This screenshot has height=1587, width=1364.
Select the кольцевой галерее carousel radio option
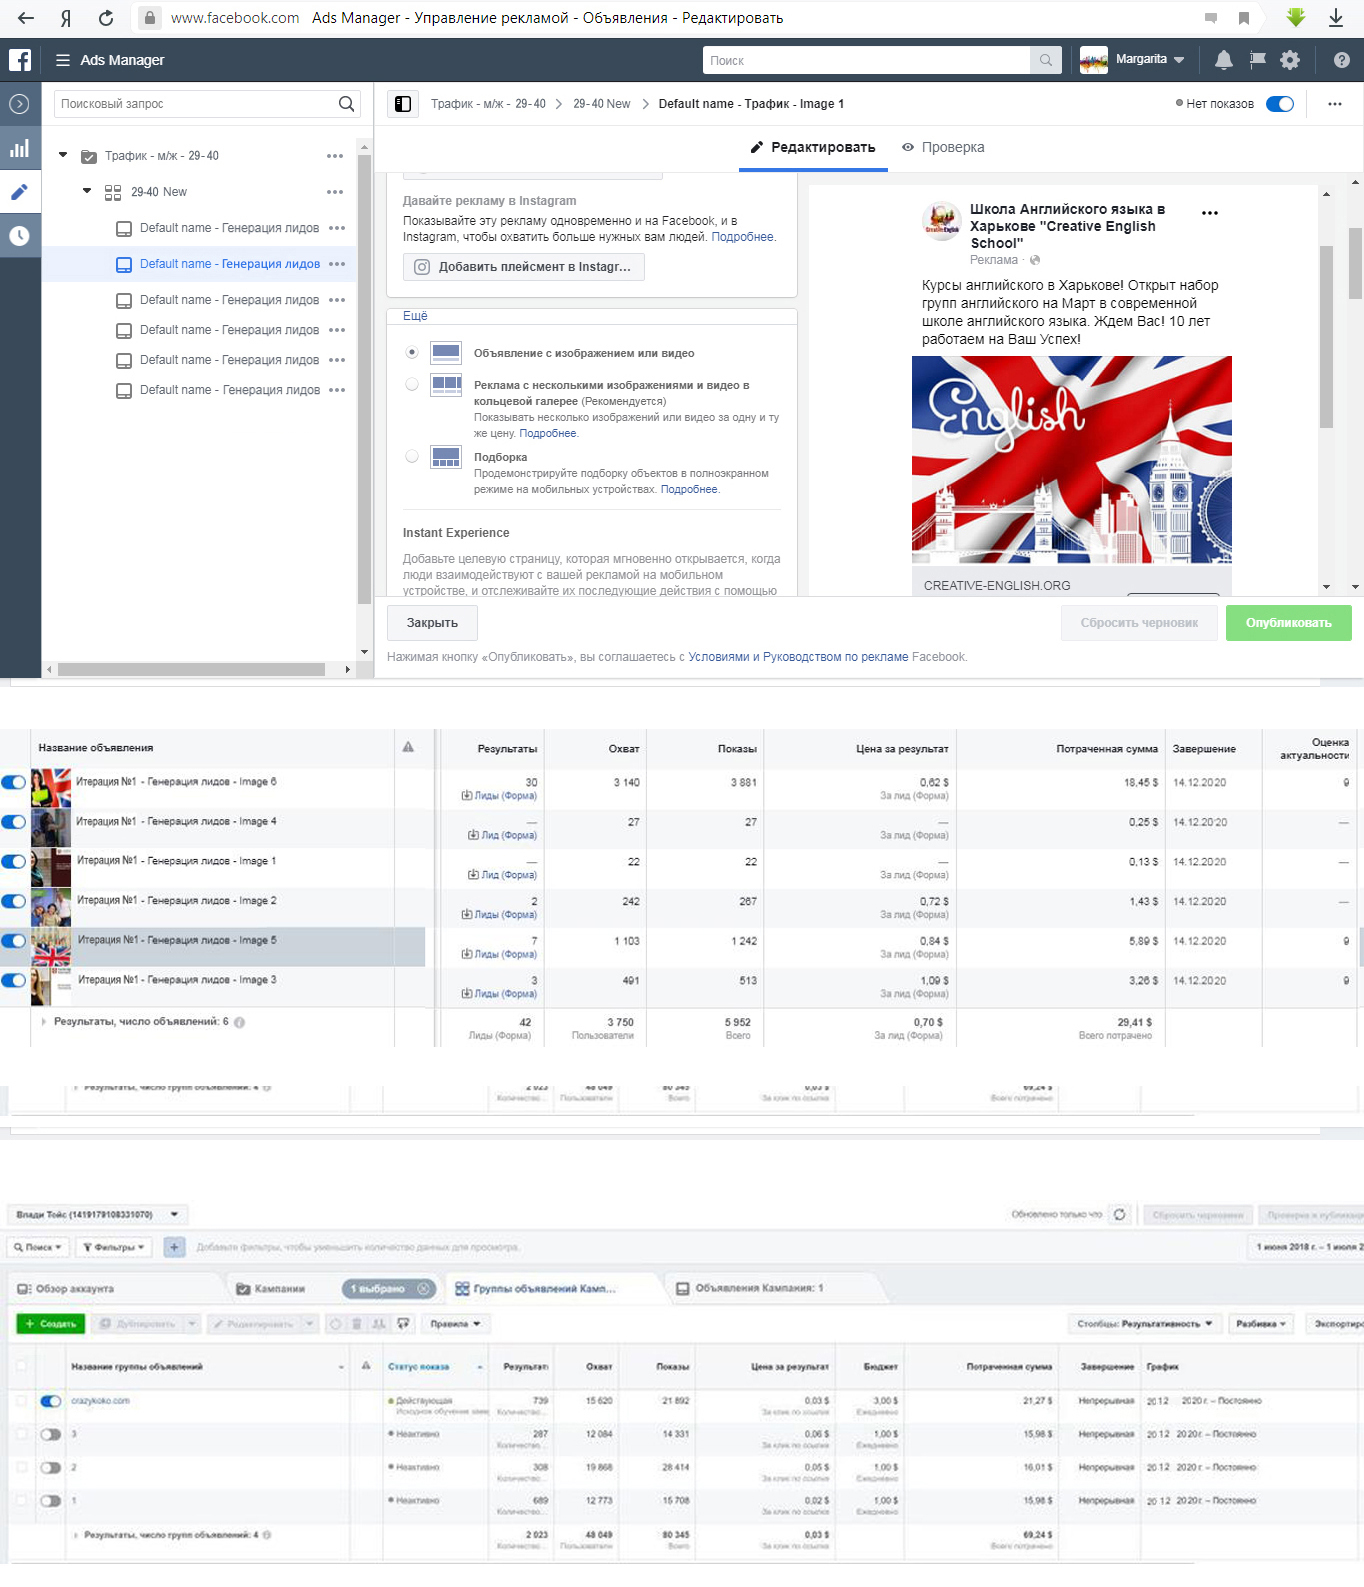point(412,384)
